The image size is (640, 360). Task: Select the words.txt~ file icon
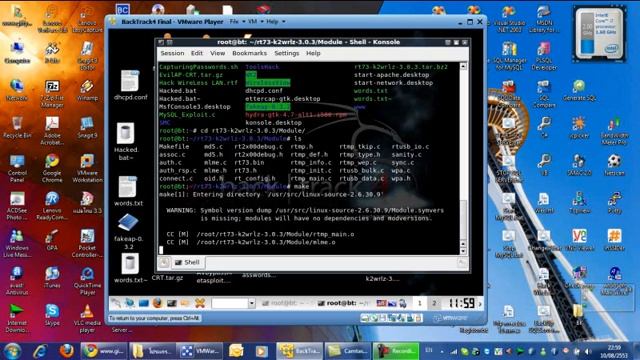point(130,268)
